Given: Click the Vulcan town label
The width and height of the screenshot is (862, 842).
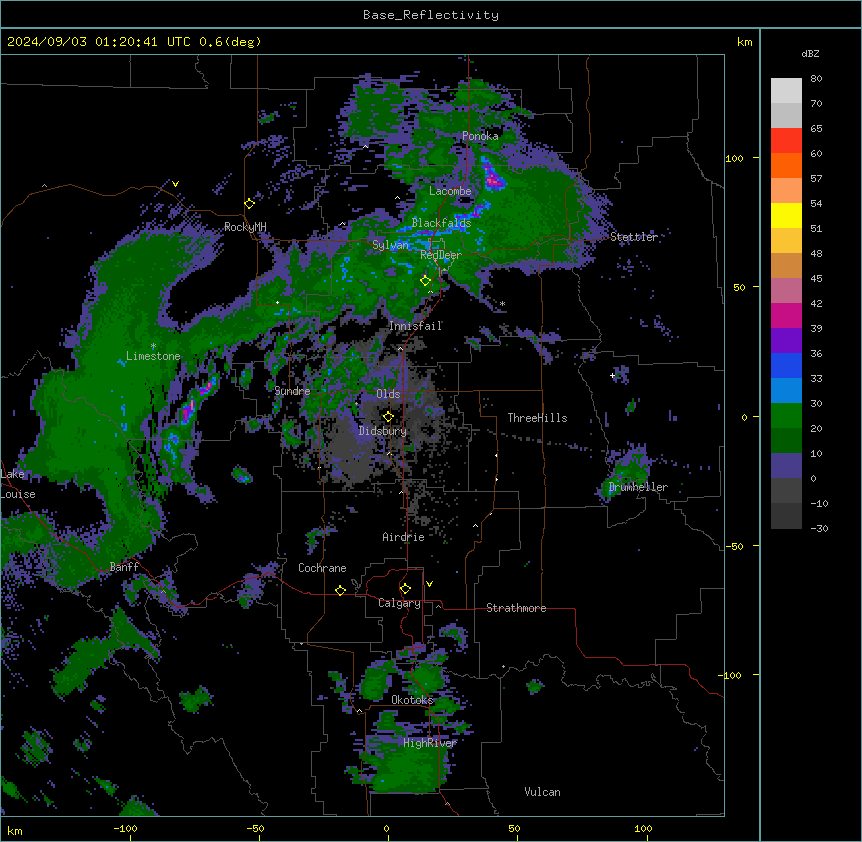Looking at the screenshot, I should point(542,792).
